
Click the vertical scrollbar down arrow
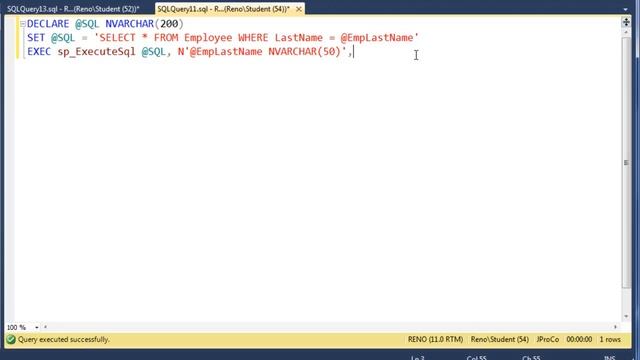coord(626,316)
